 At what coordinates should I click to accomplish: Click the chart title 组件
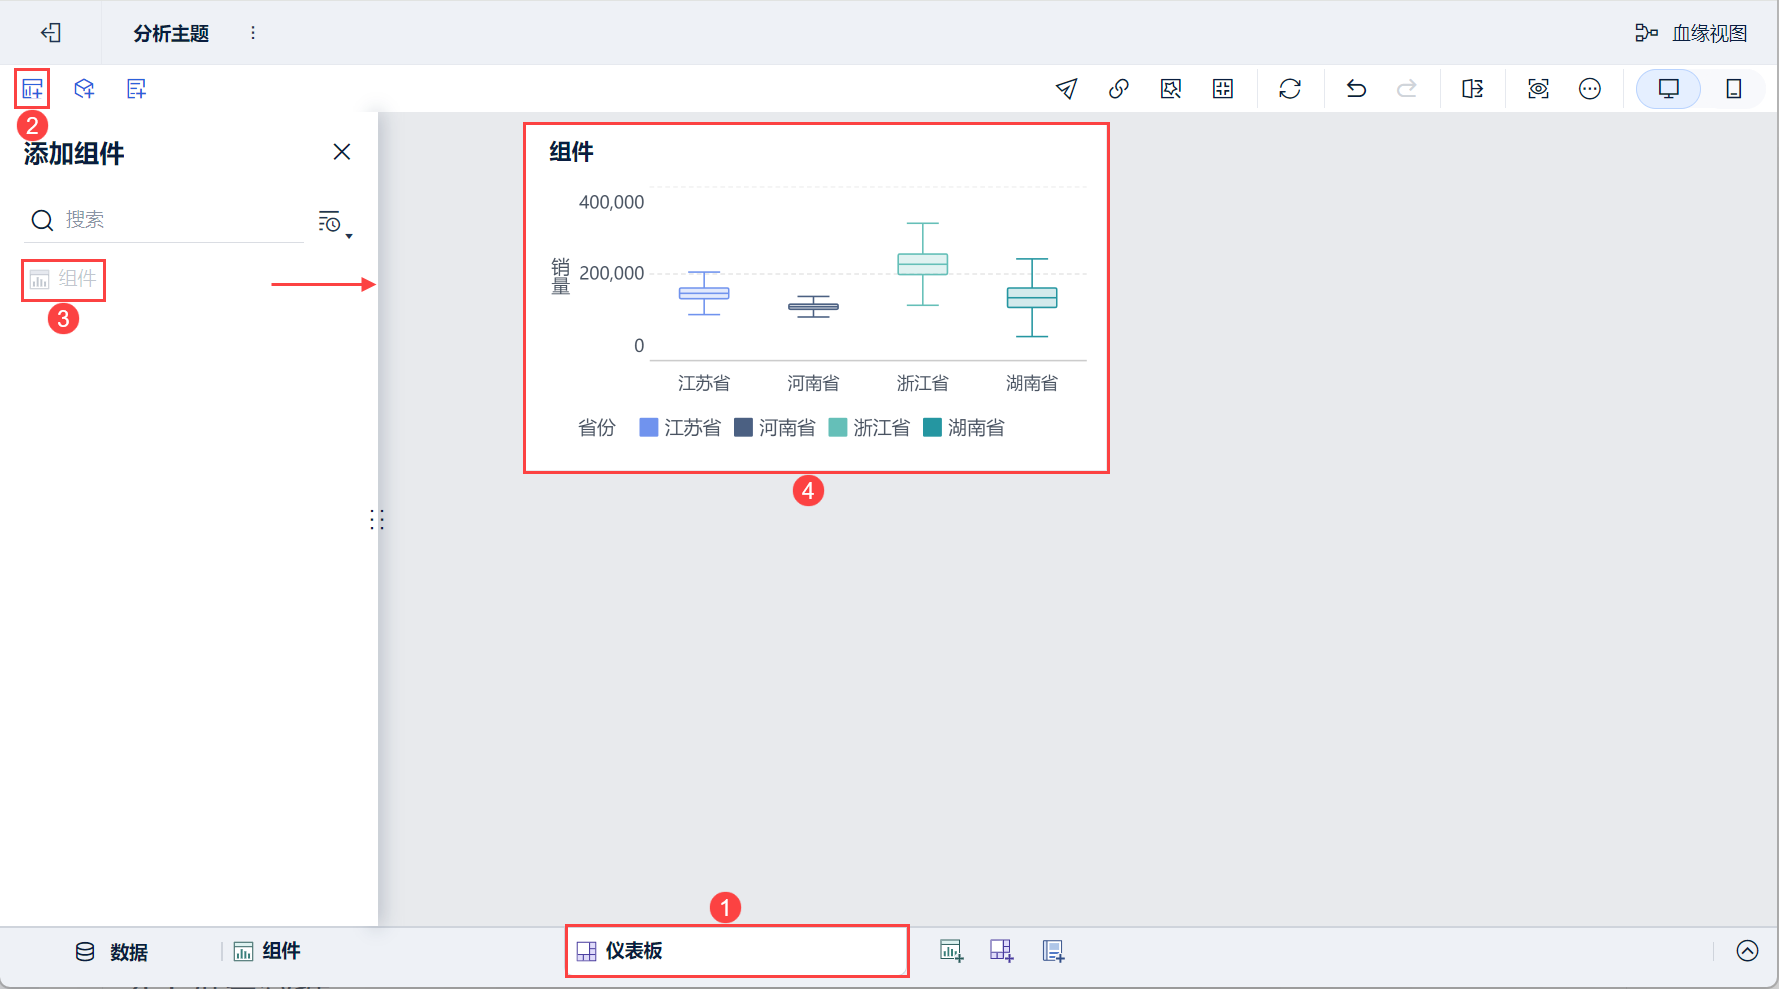point(572,152)
